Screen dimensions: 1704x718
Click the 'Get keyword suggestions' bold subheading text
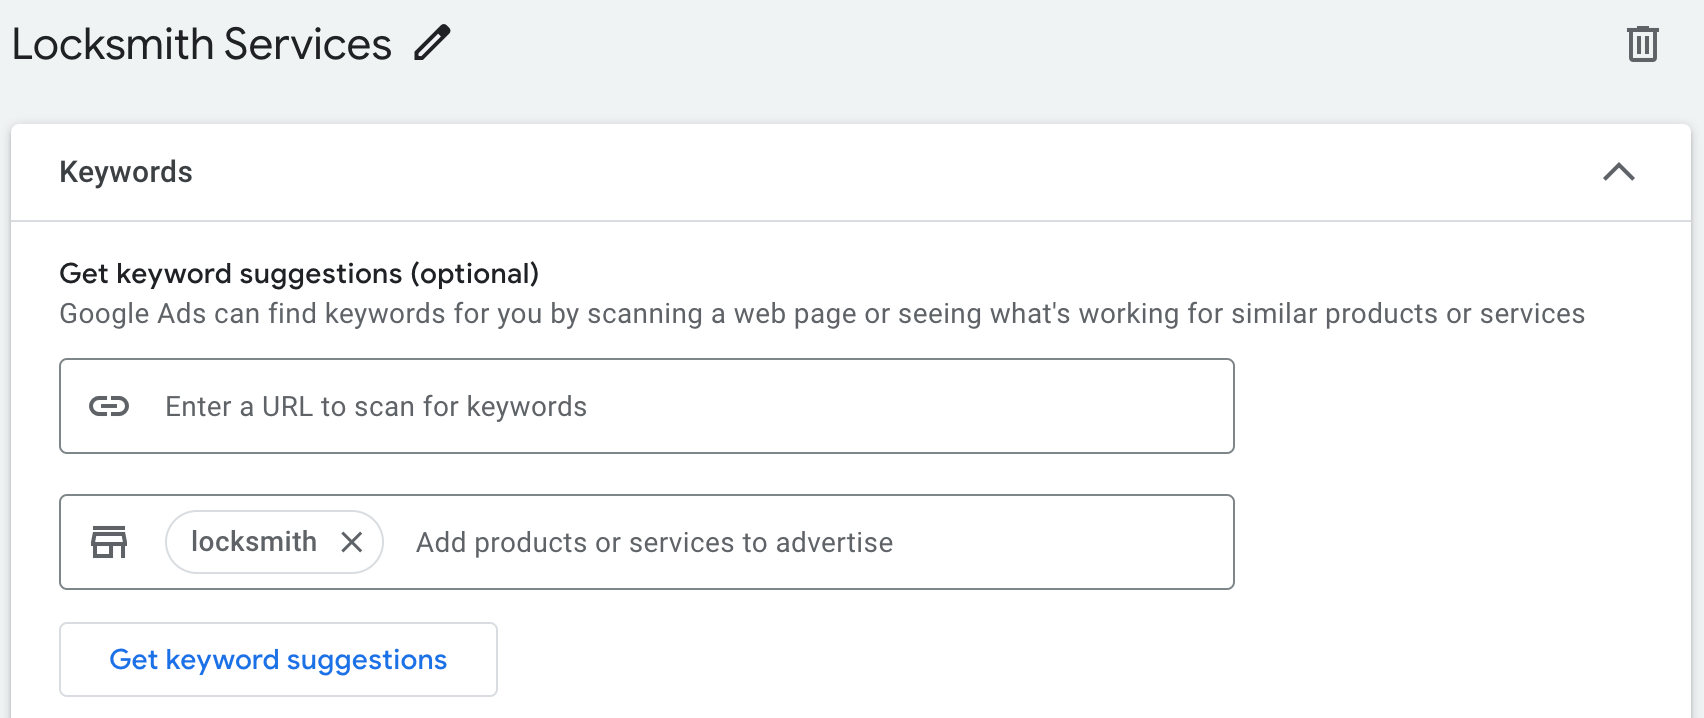click(230, 274)
